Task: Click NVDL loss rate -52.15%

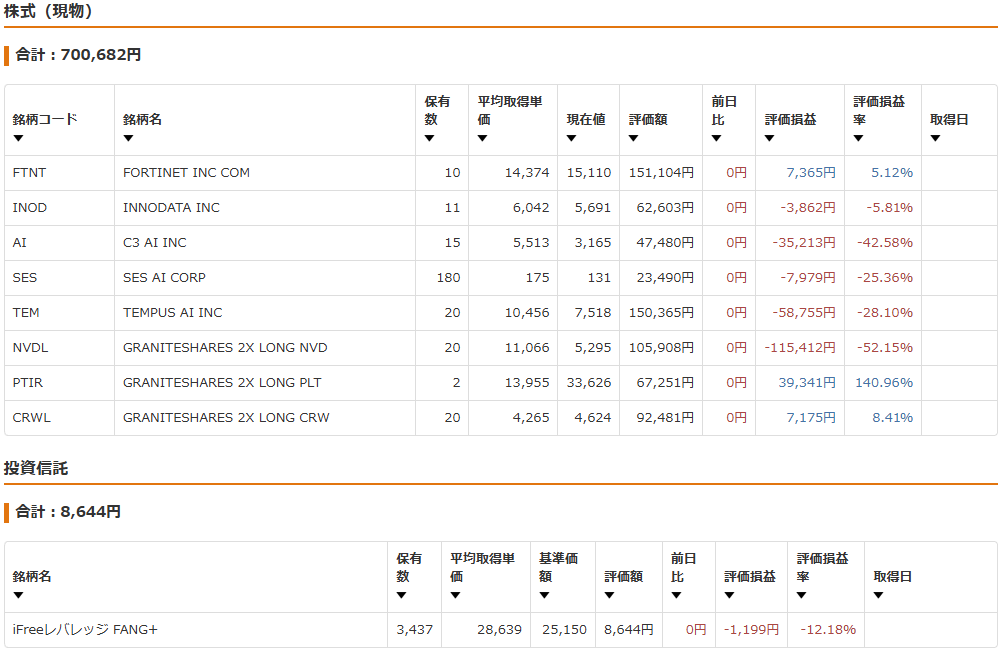Action: (885, 348)
